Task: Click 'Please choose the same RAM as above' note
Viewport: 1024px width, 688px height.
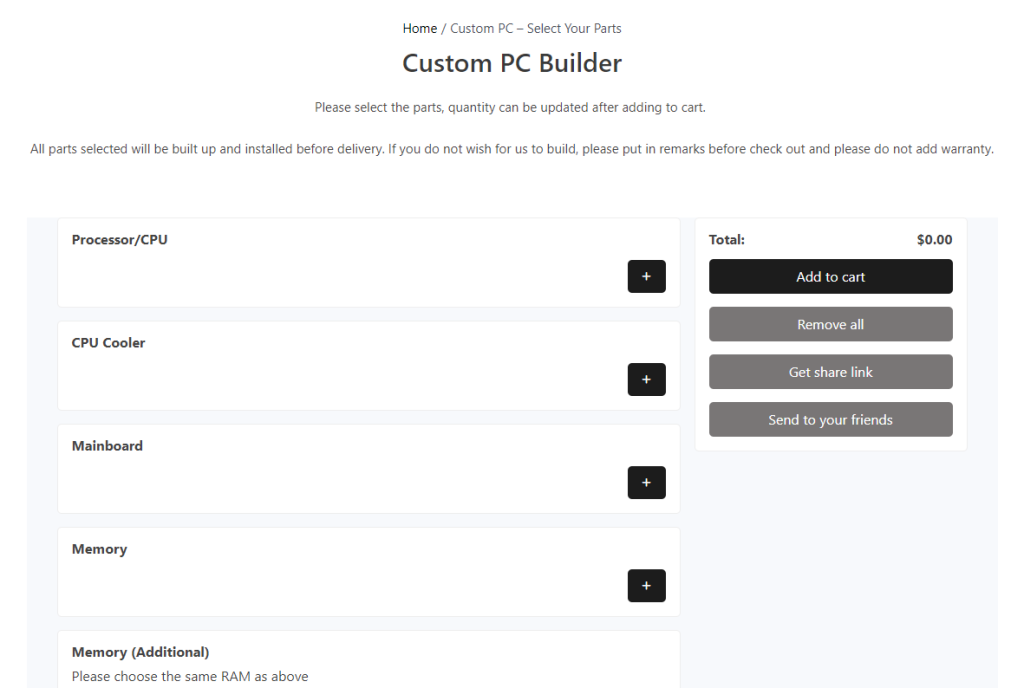Action: coord(190,676)
